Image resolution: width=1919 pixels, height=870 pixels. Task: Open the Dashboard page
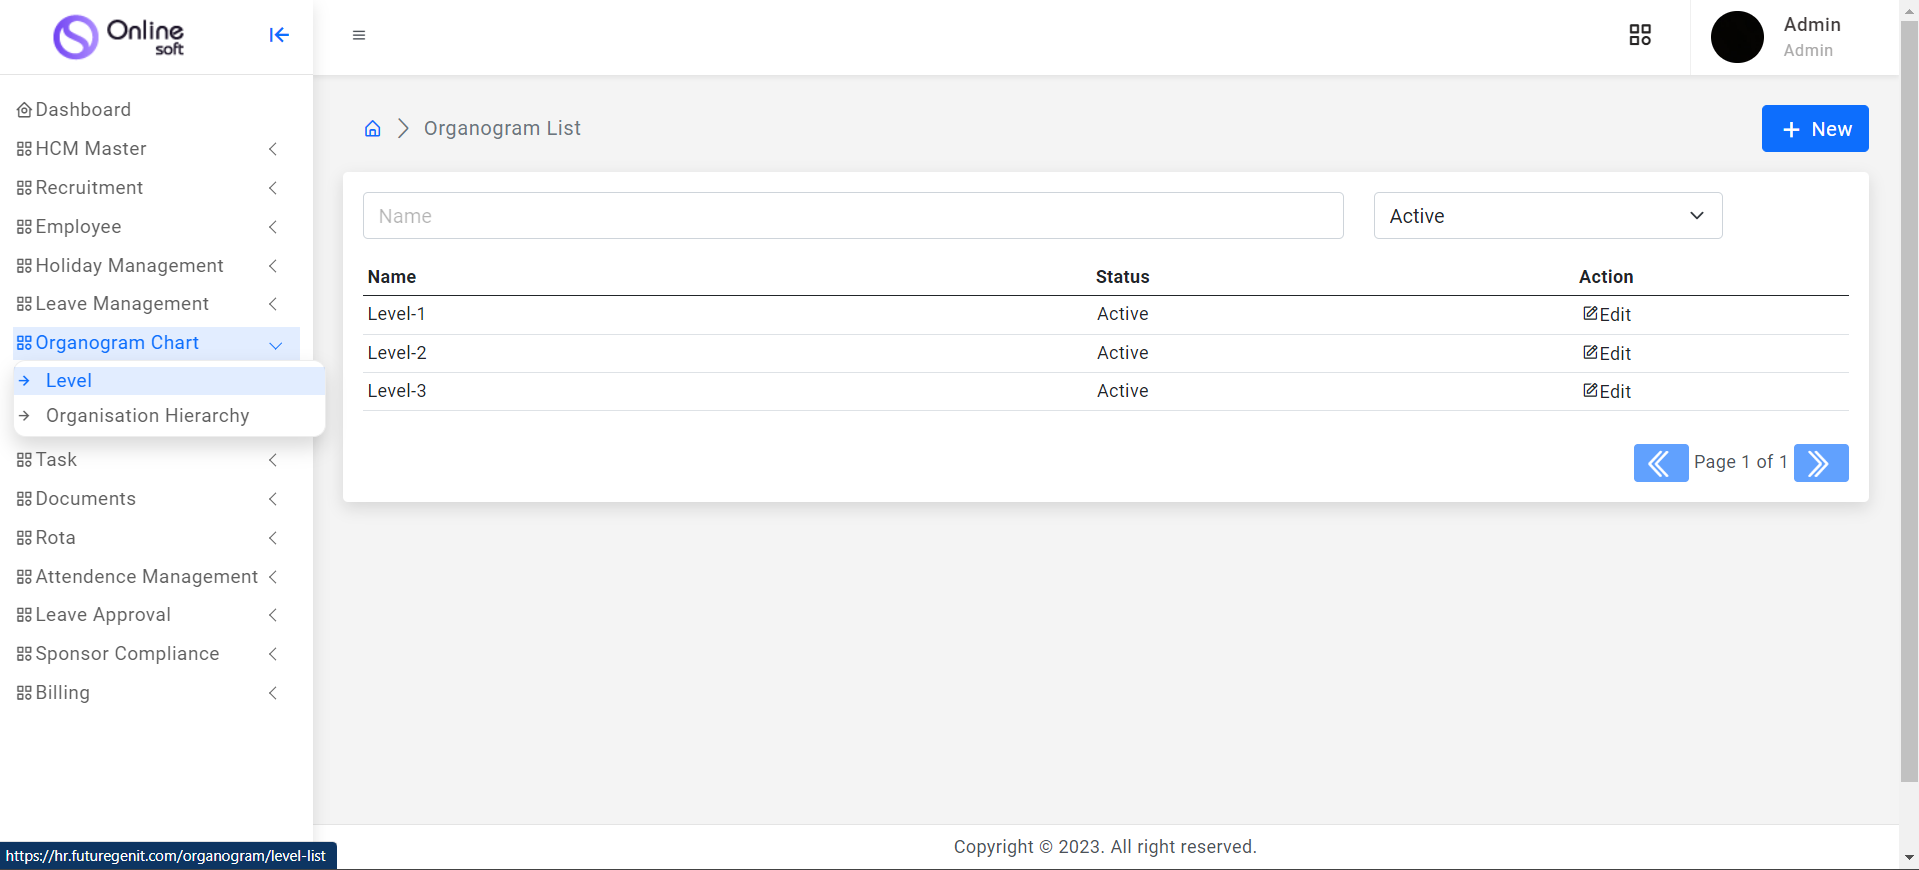click(x=83, y=110)
